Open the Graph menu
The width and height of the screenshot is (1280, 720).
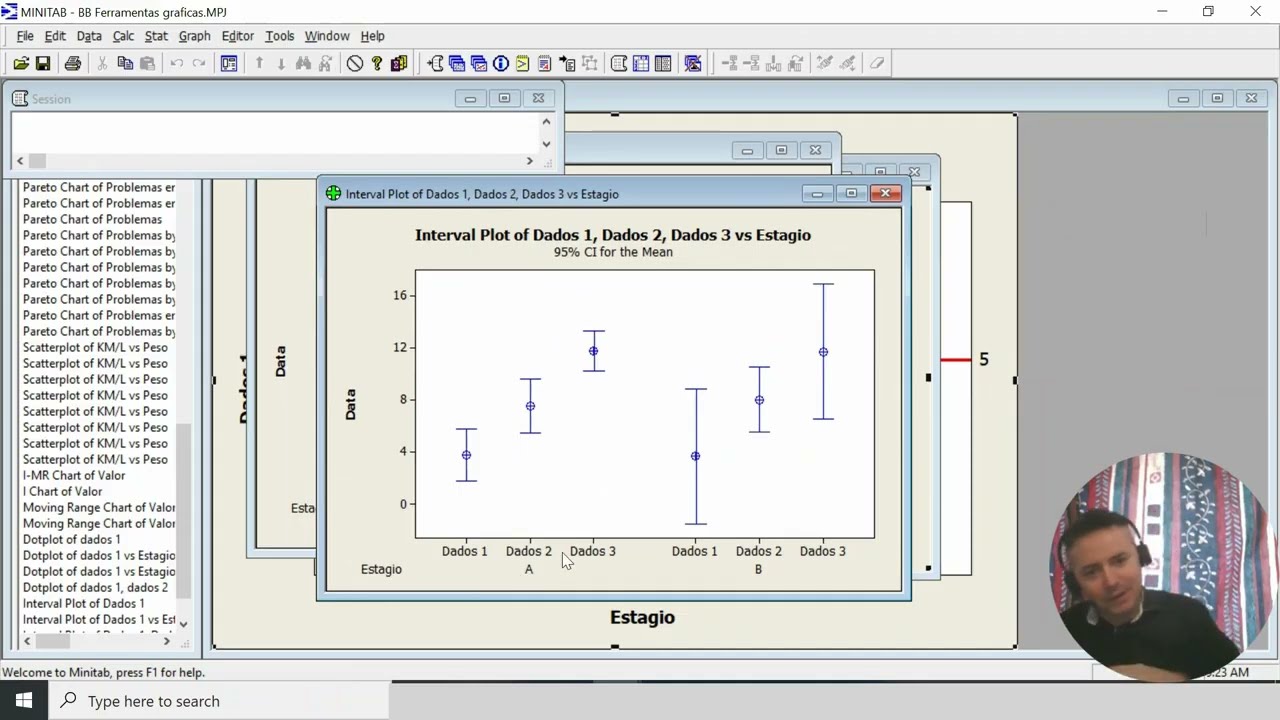click(194, 36)
